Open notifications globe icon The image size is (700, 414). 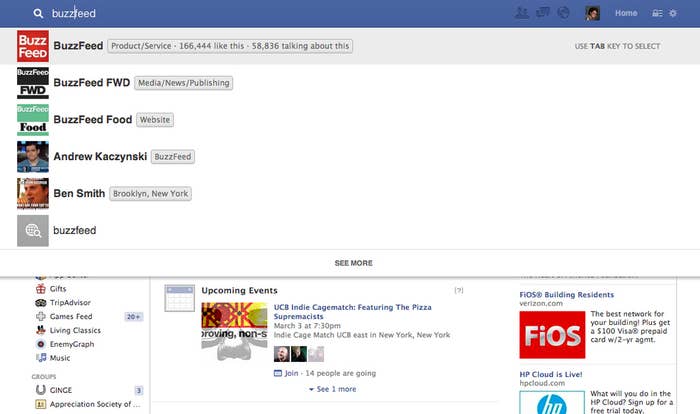(564, 13)
